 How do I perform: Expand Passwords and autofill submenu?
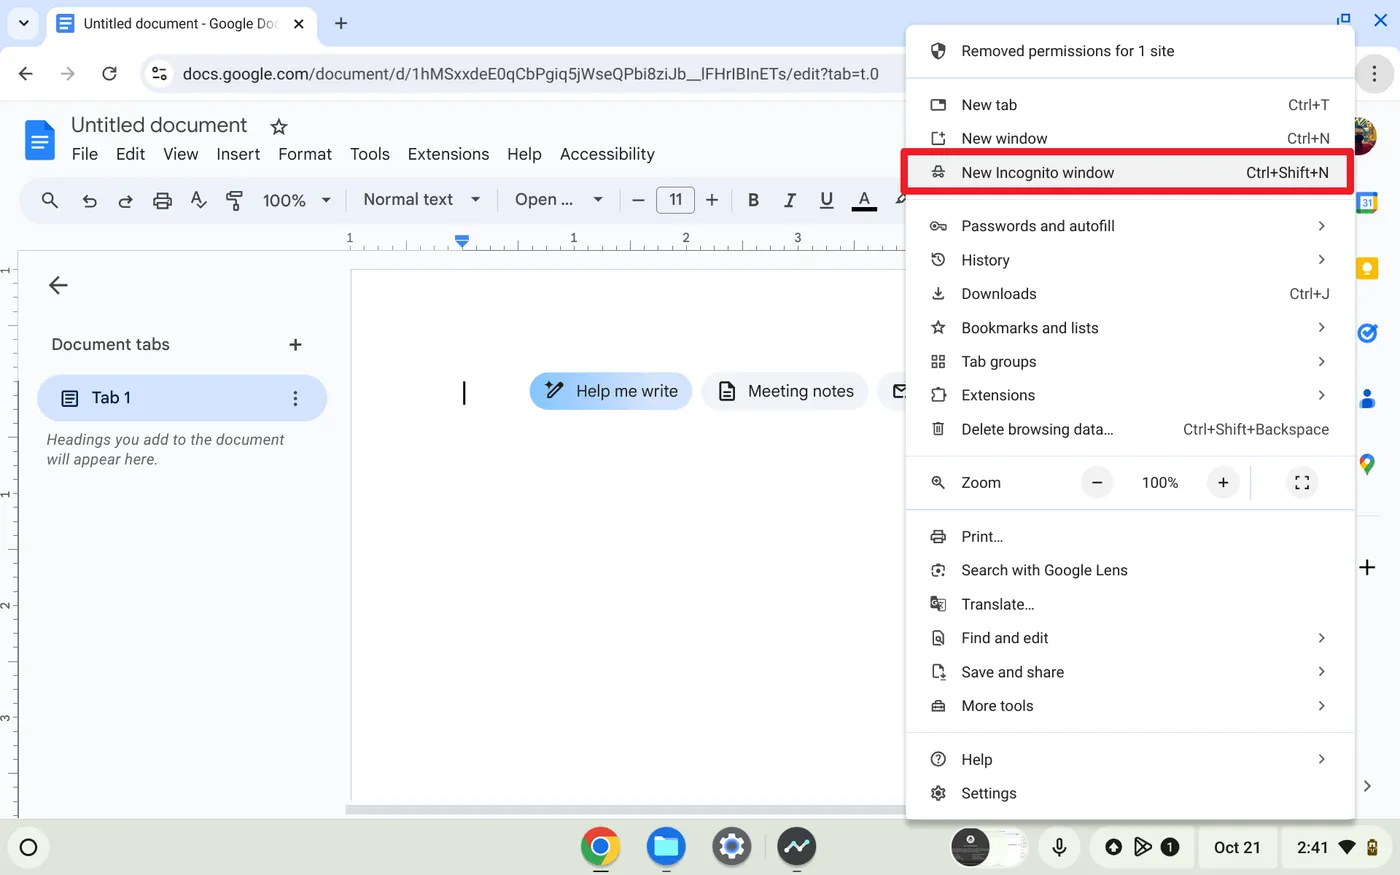pyautogui.click(x=1130, y=226)
